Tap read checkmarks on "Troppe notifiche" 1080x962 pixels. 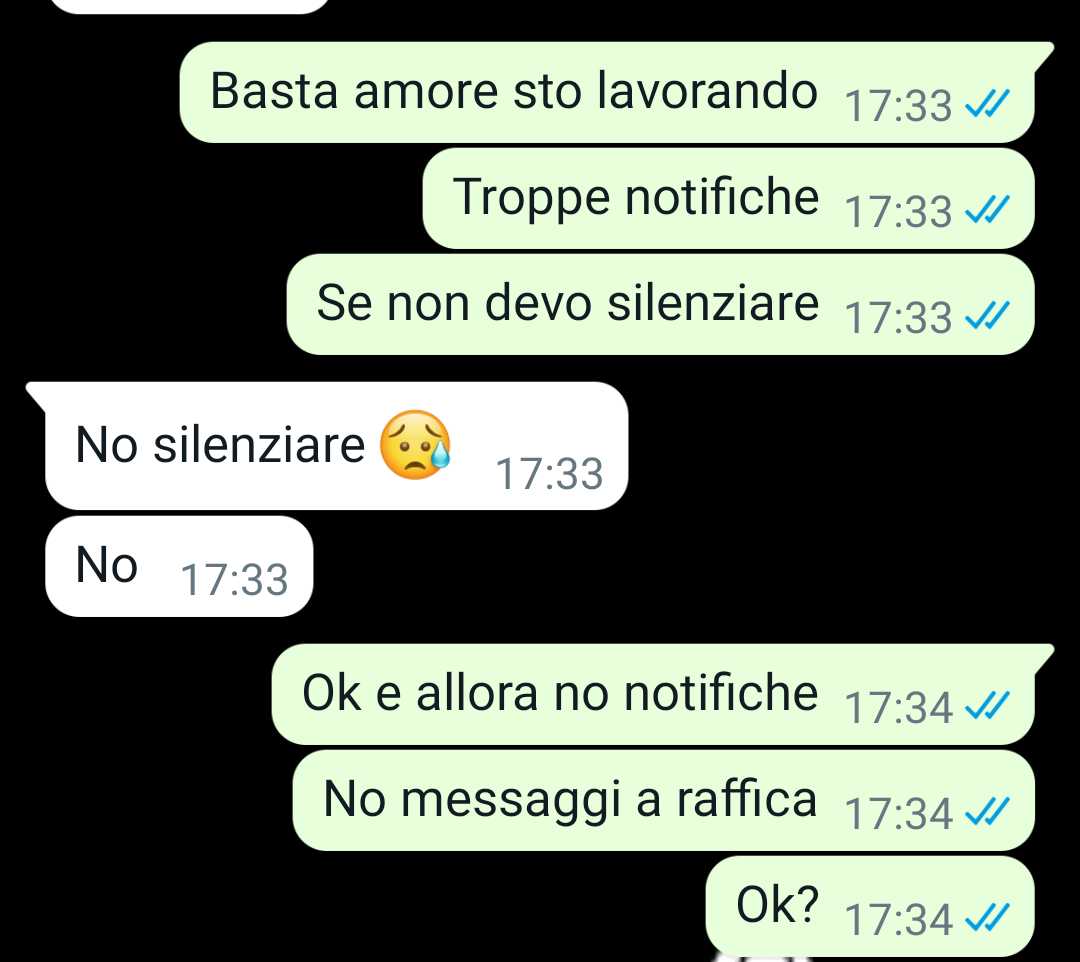(987, 210)
